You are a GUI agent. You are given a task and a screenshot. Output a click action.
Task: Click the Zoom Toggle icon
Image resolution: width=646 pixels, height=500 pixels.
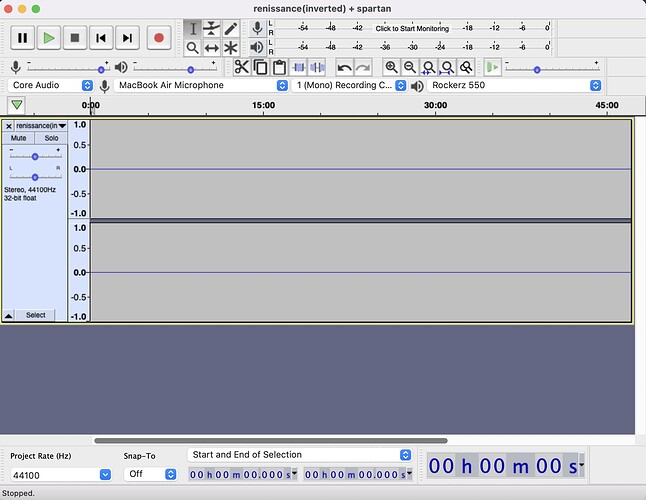[466, 67]
